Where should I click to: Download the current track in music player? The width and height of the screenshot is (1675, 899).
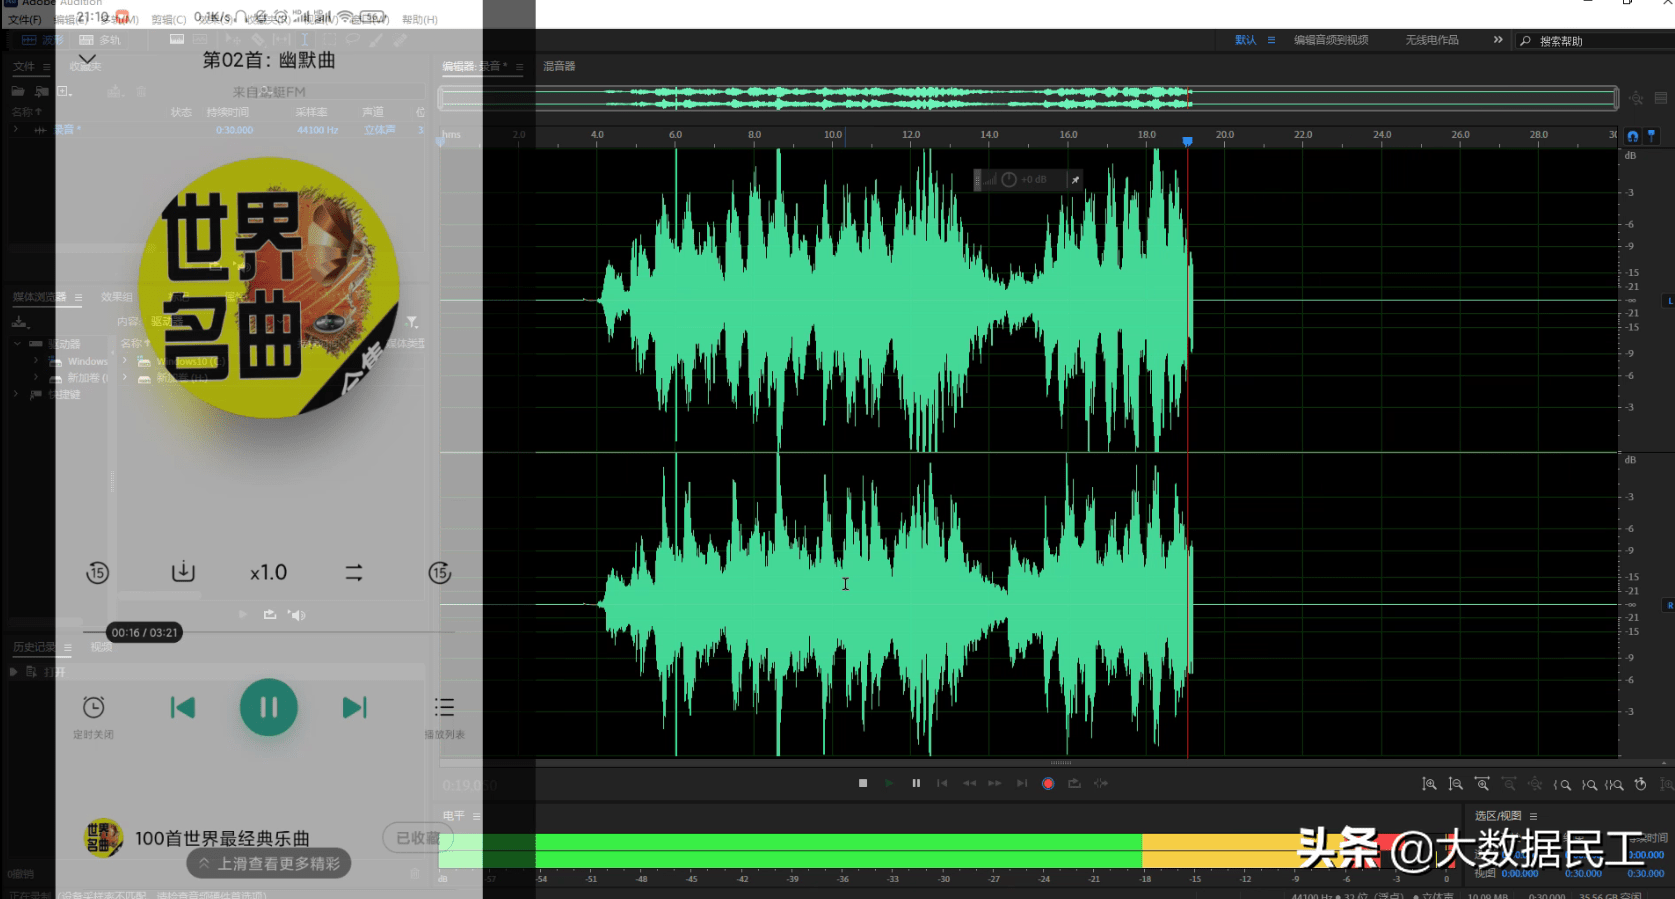183,572
